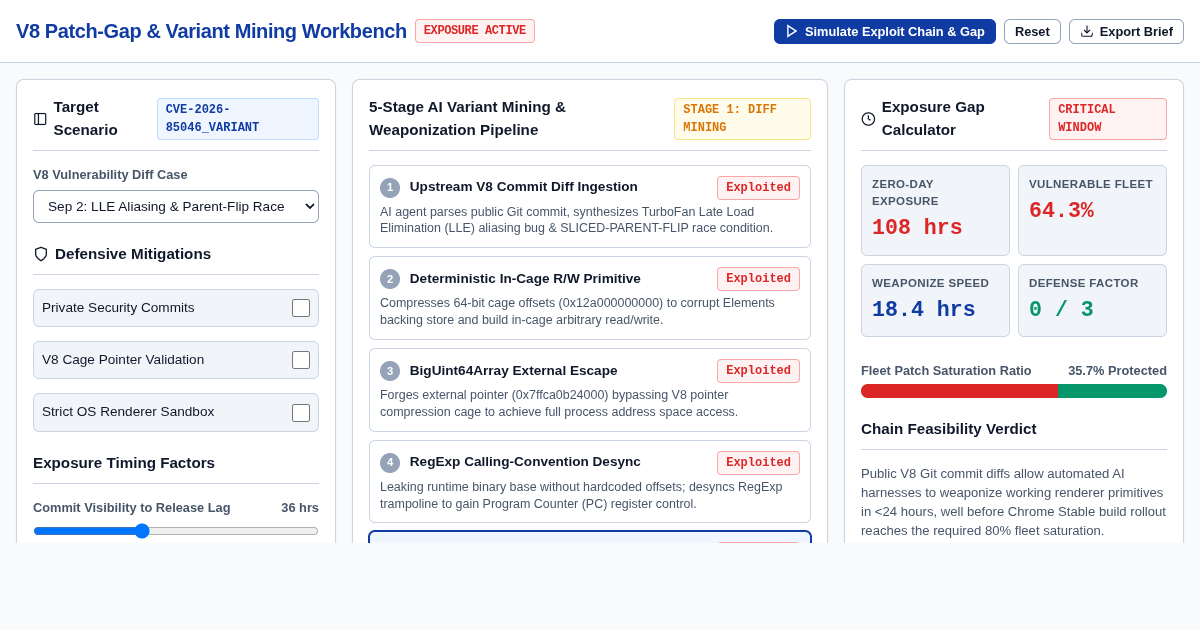Click the Fleet Patch Saturation Ratio label
Screen dimensions: 1200x630
946,371
